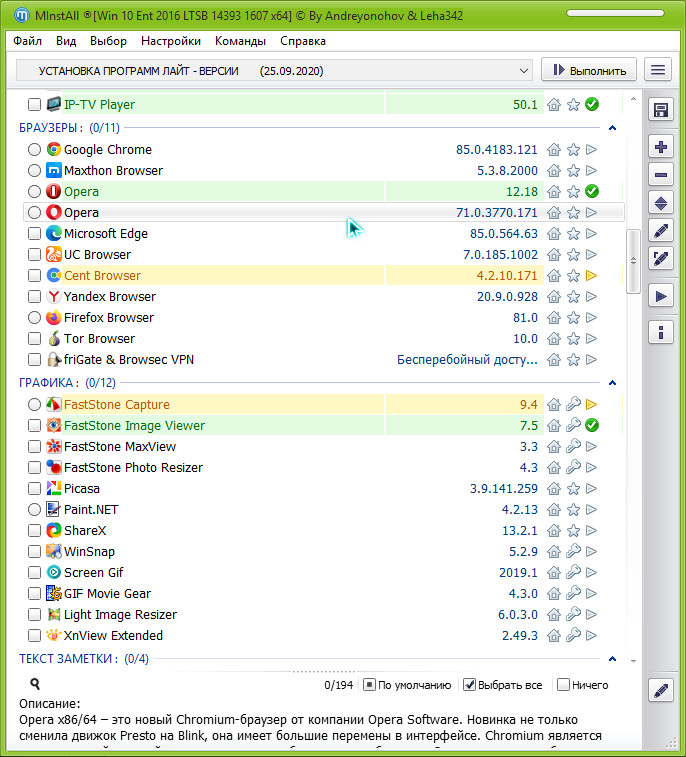
Task: Click star icon for Yandex Browser
Action: tap(573, 296)
